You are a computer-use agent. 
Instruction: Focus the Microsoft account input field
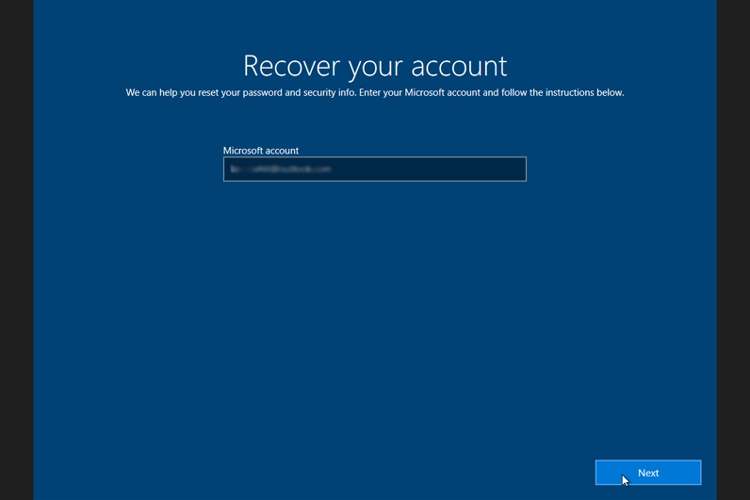pos(375,169)
